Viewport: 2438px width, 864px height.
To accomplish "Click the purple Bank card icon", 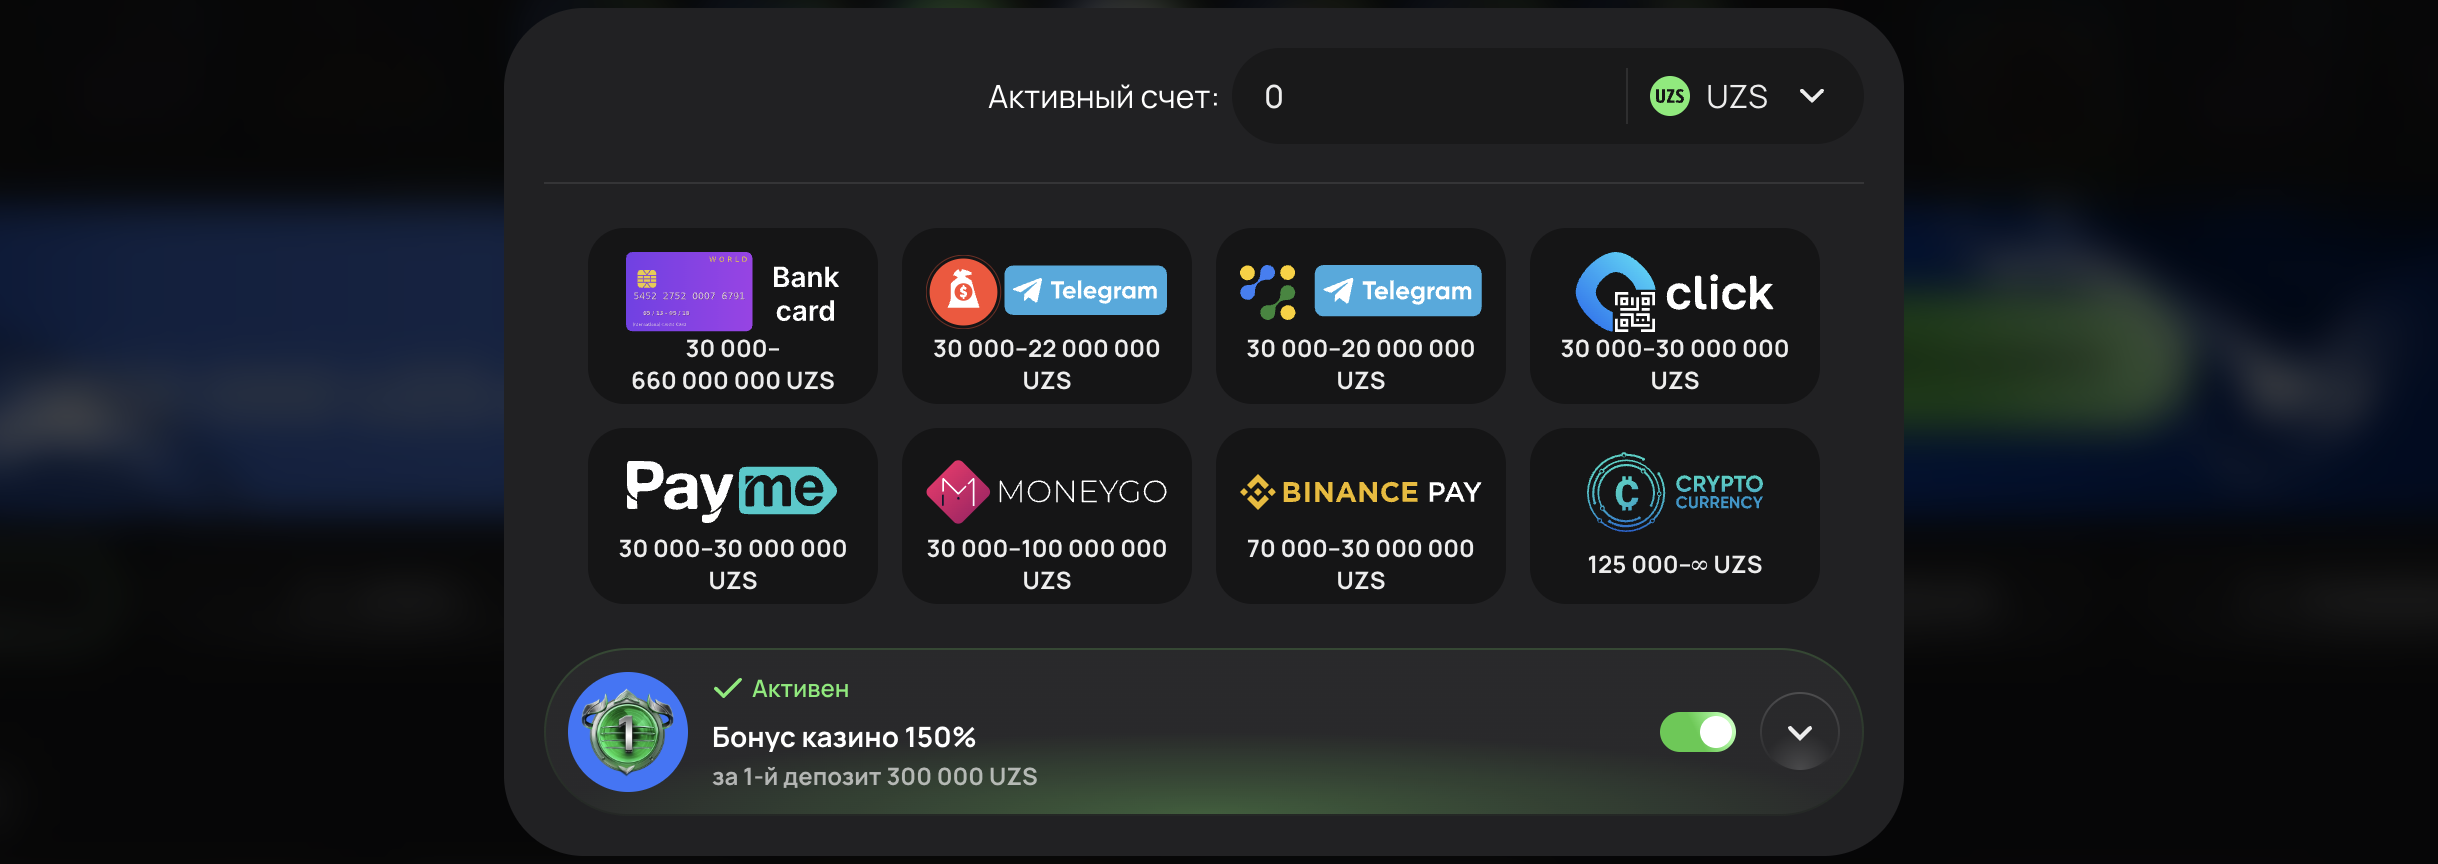I will click(x=689, y=291).
